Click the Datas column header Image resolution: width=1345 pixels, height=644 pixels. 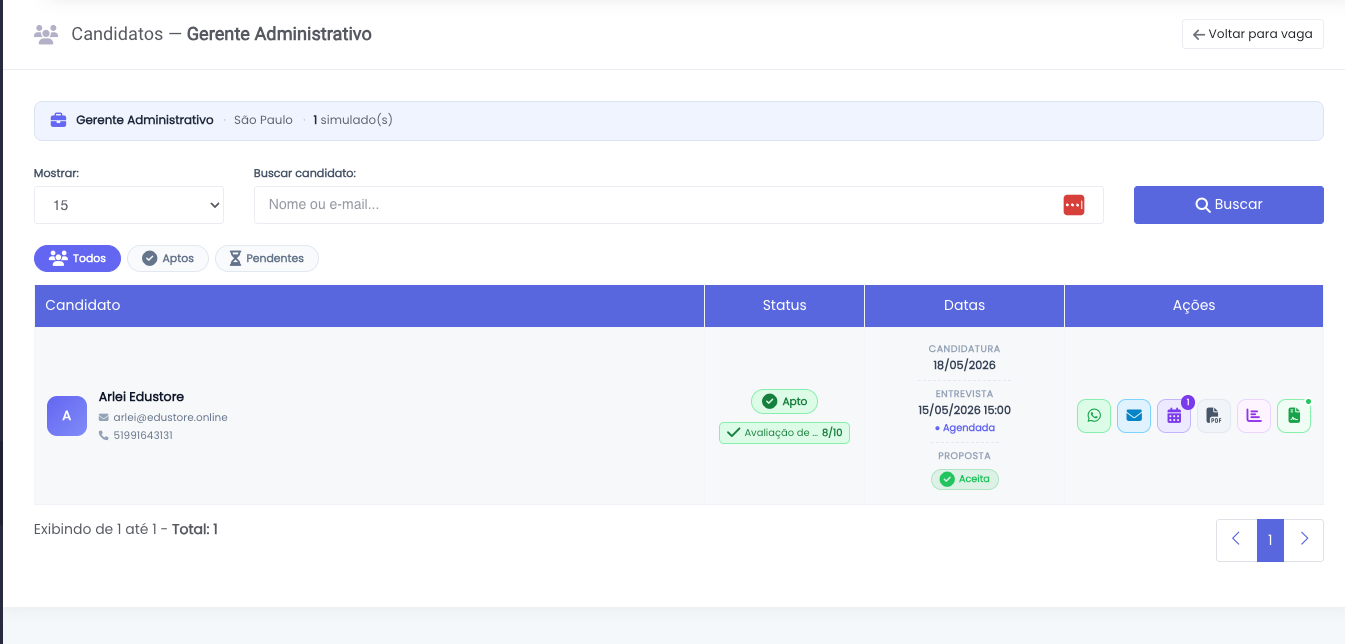click(965, 306)
